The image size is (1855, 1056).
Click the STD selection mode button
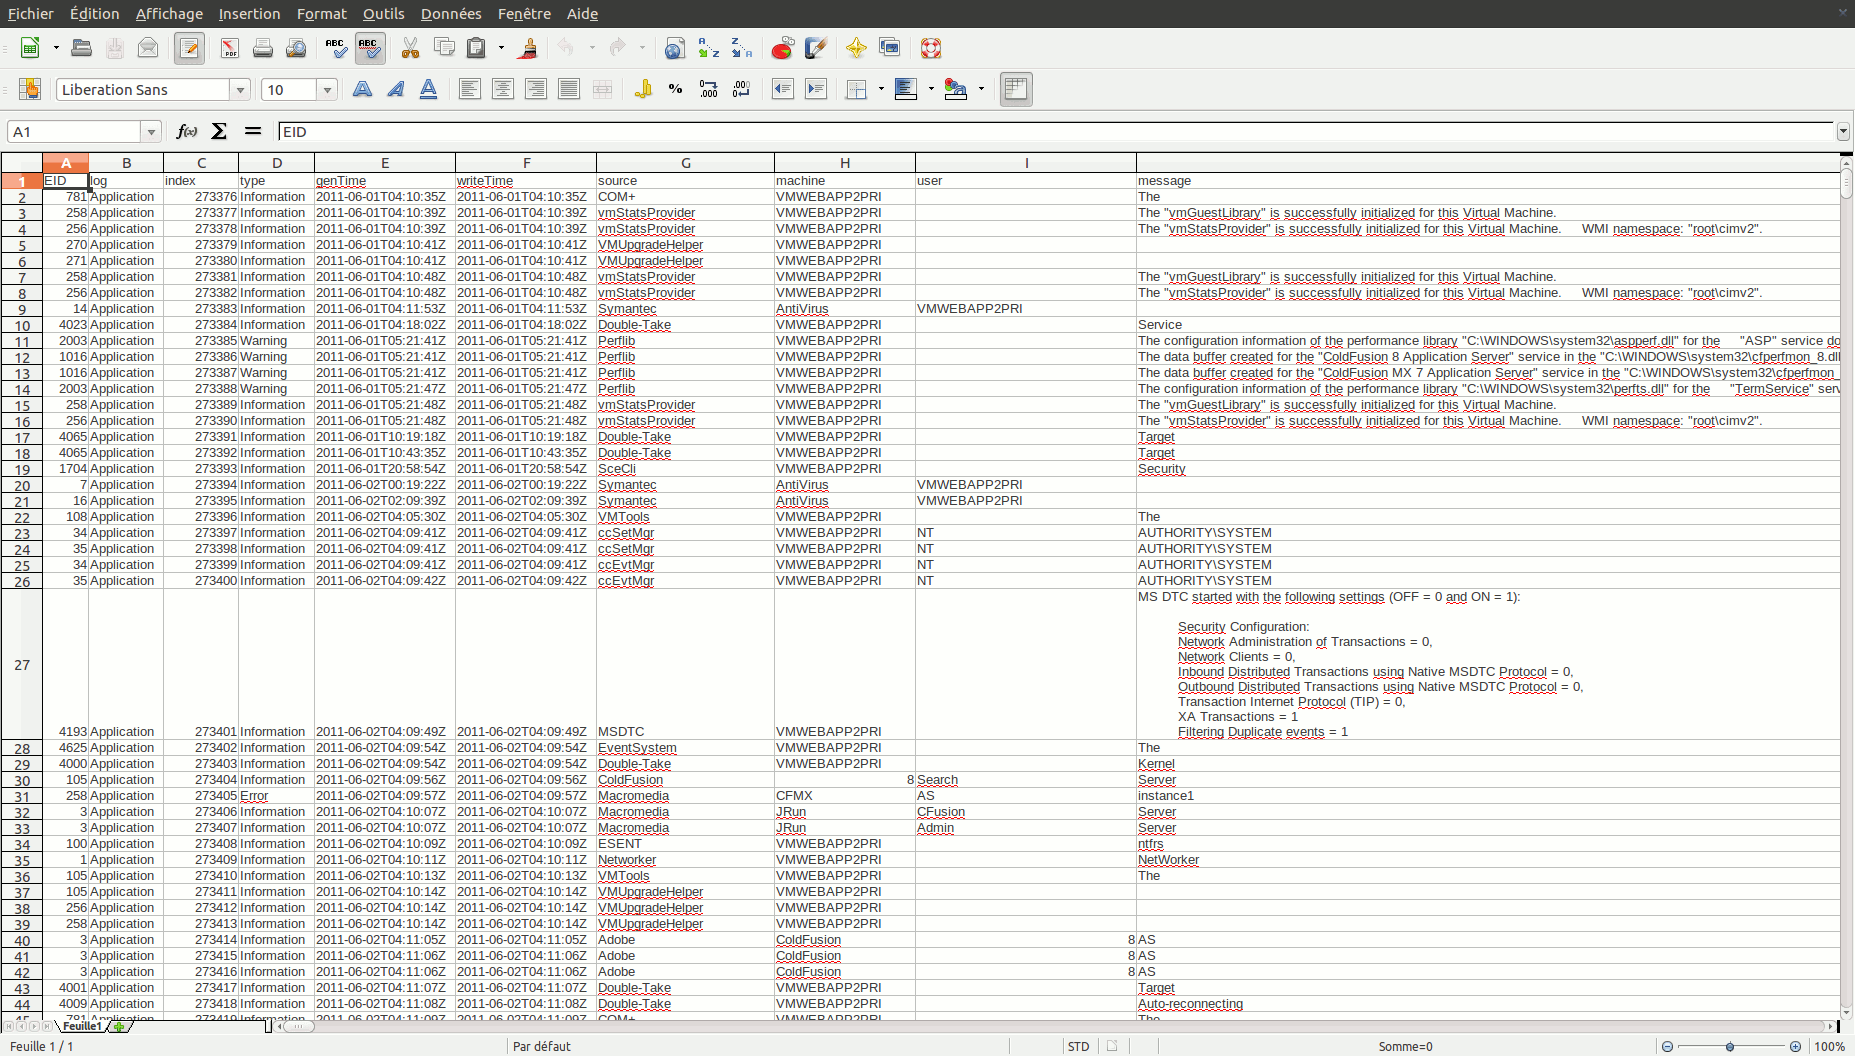pyautogui.click(x=1078, y=1046)
